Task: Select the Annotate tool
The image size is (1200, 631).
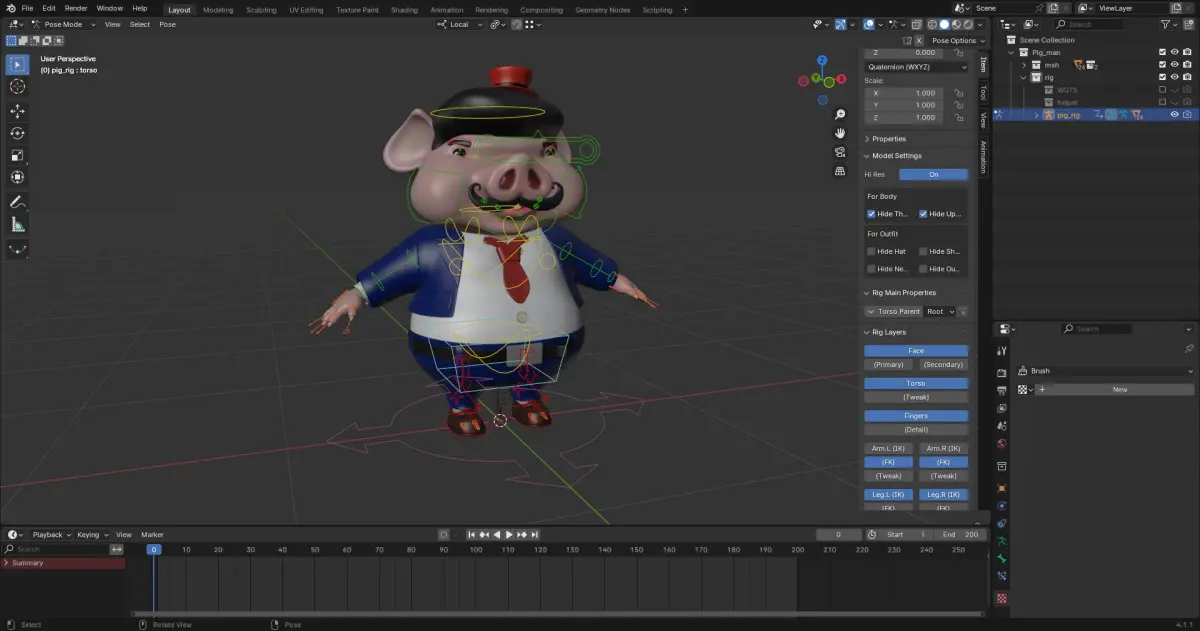Action: coord(17,202)
